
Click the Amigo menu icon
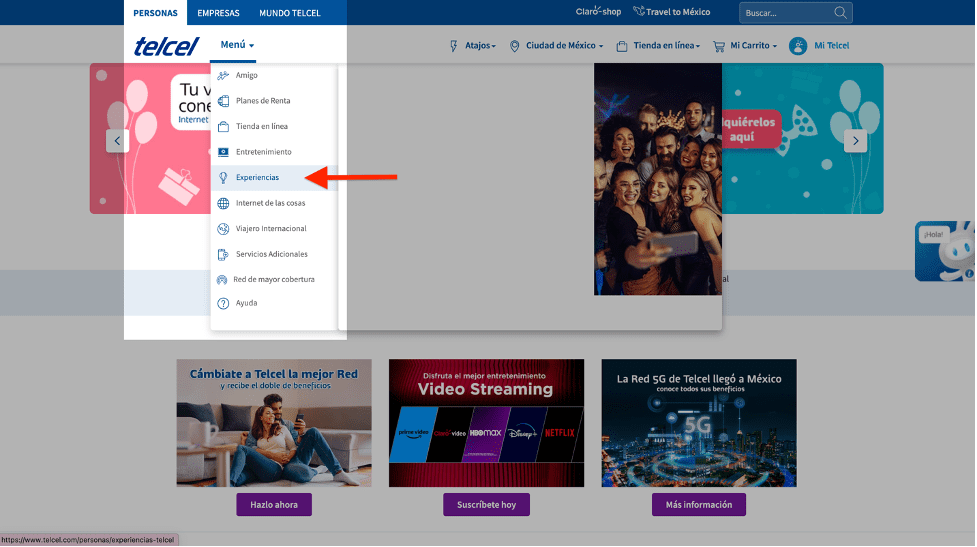tap(223, 76)
